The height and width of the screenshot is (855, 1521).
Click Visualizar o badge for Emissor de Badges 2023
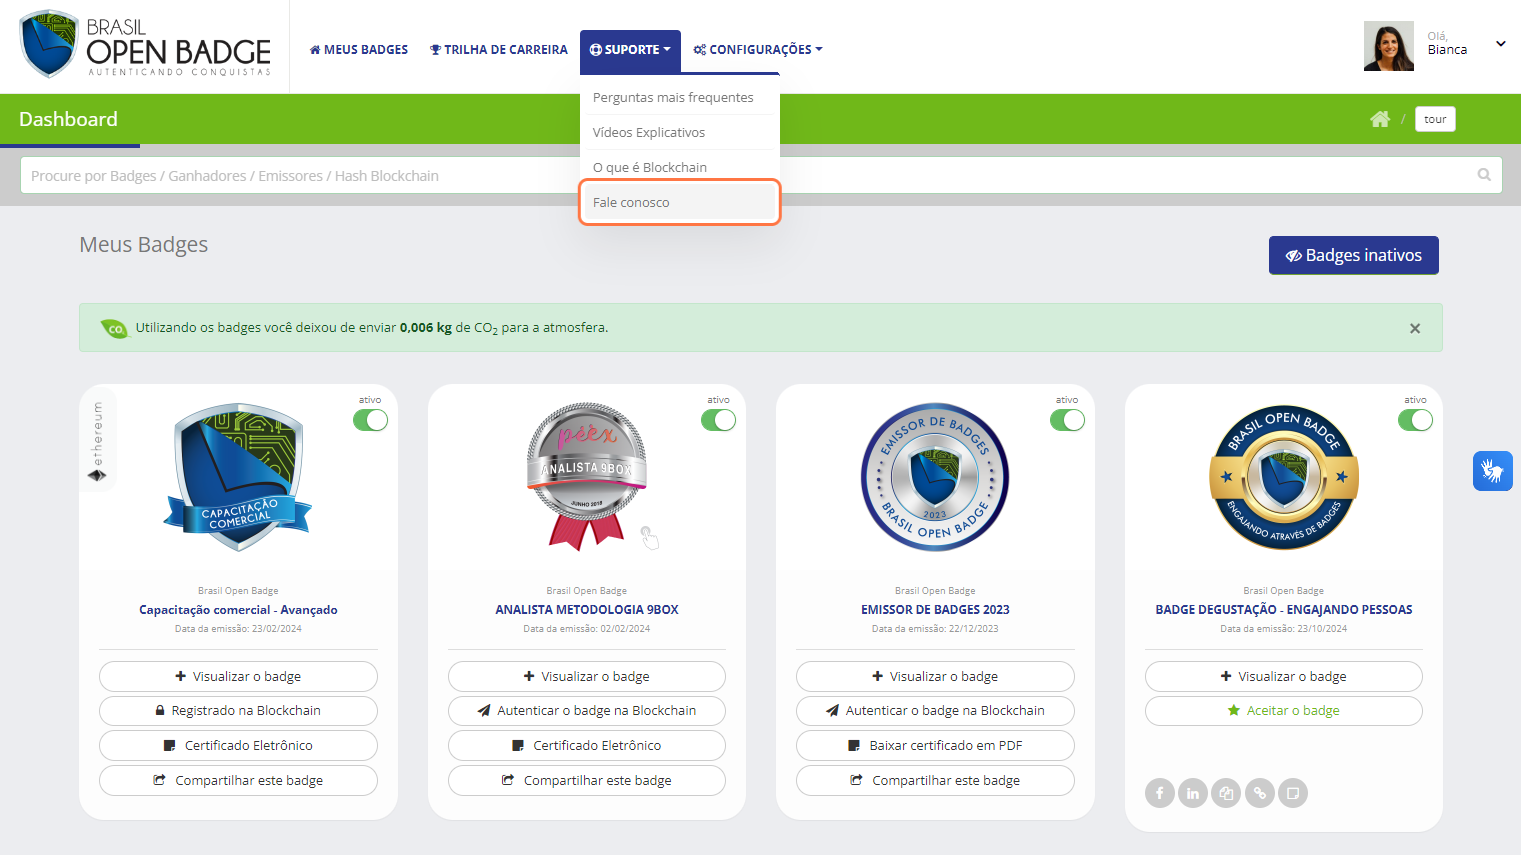click(935, 676)
